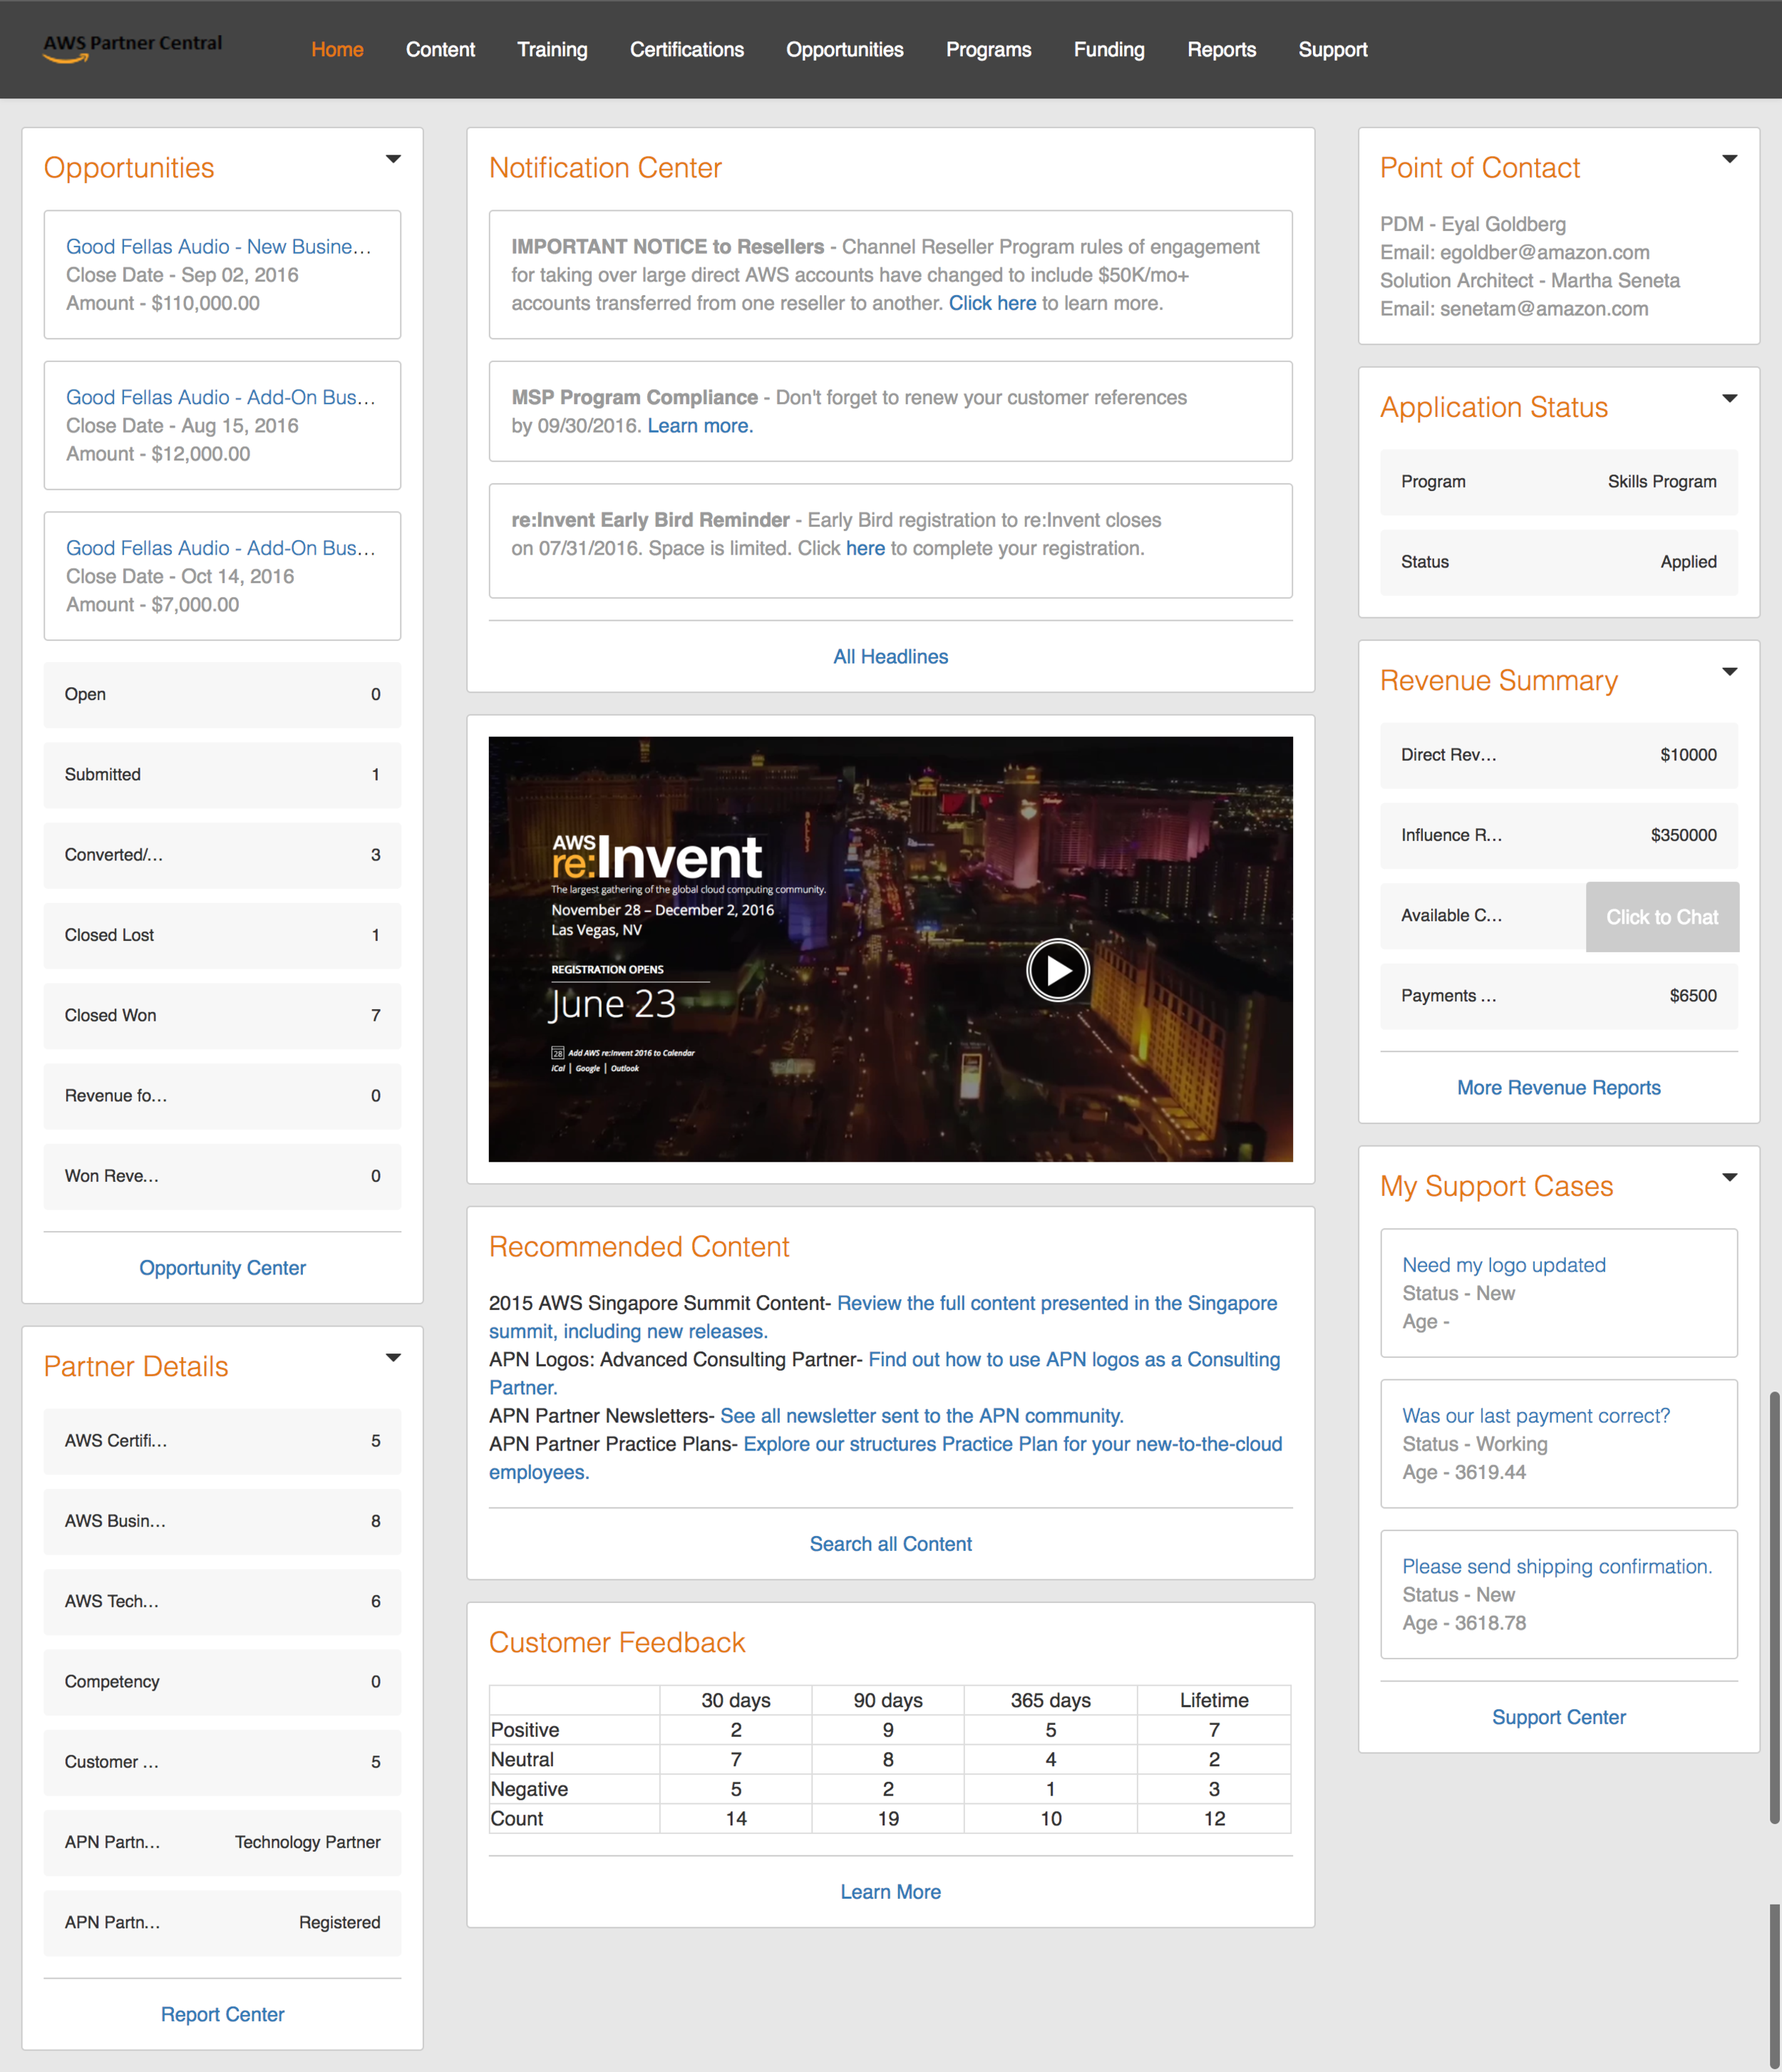This screenshot has height=2072, width=1782.
Task: Collapse the Opportunities panel arrow
Action: click(x=393, y=159)
